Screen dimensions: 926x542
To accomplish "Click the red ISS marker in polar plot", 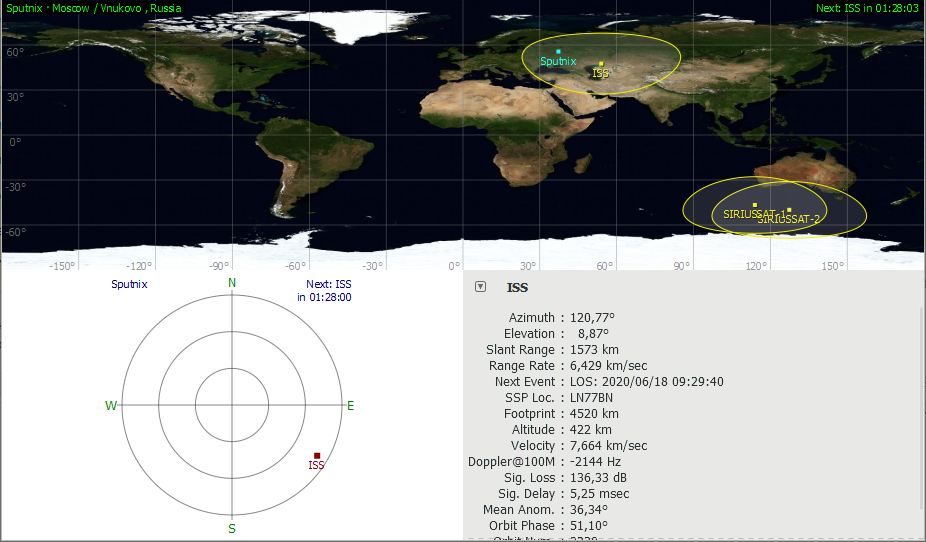I will tap(317, 456).
